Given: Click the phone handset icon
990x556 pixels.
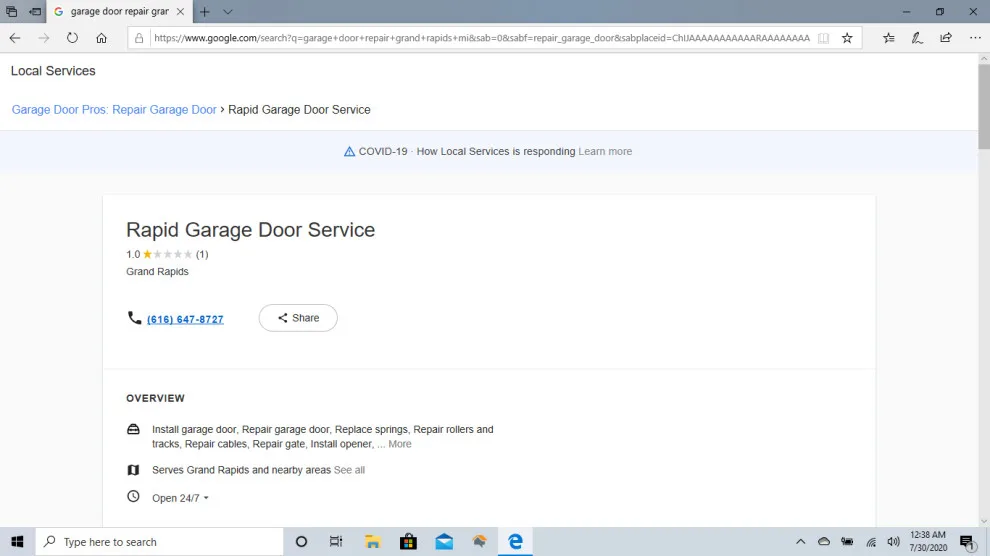Looking at the screenshot, I should tap(134, 317).
